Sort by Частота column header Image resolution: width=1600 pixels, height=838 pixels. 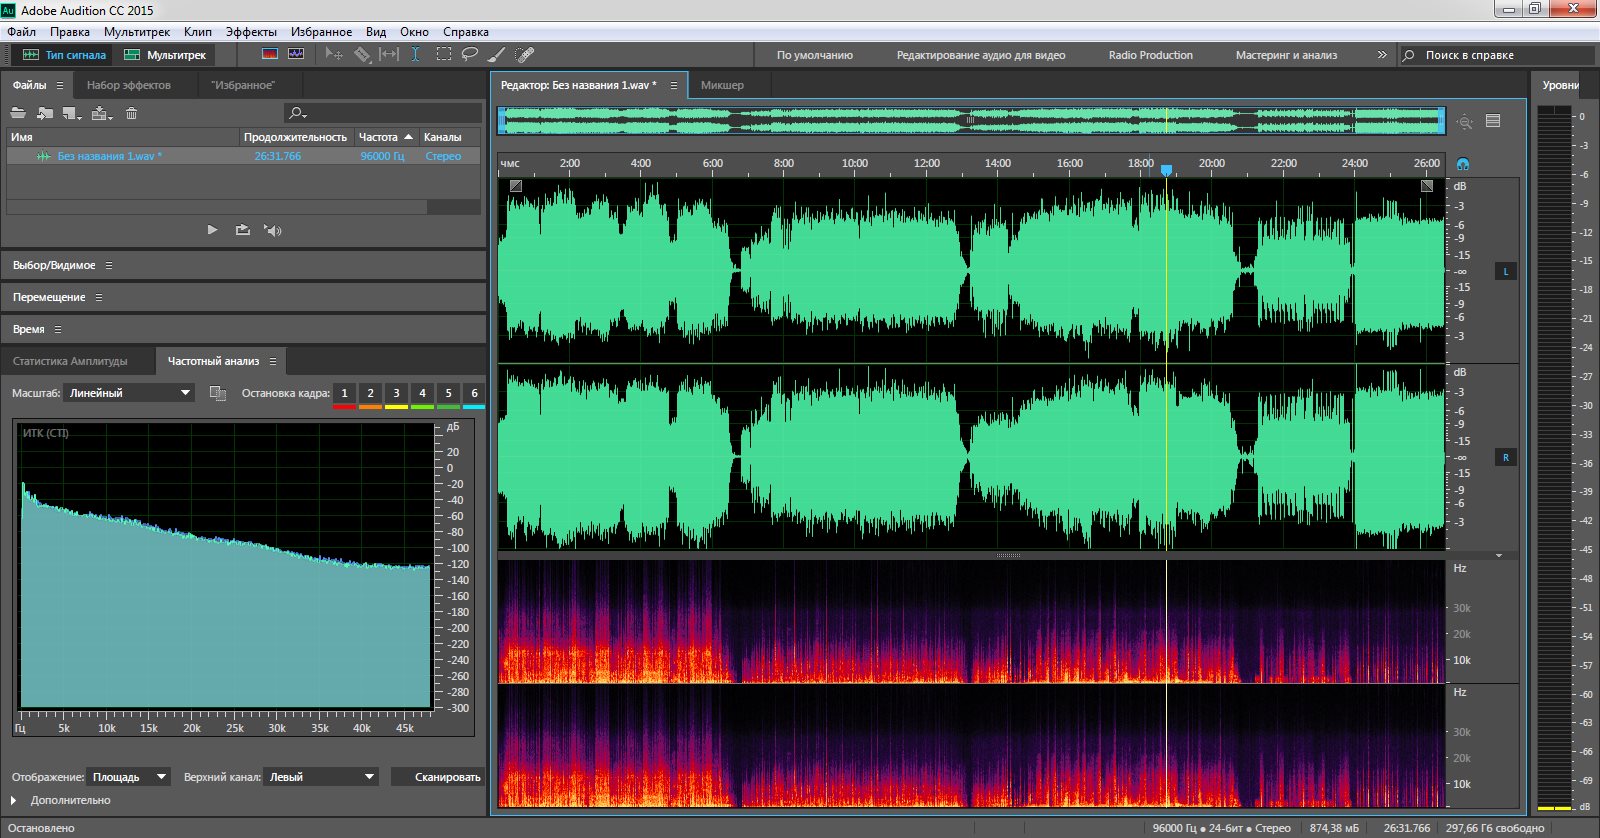click(385, 137)
